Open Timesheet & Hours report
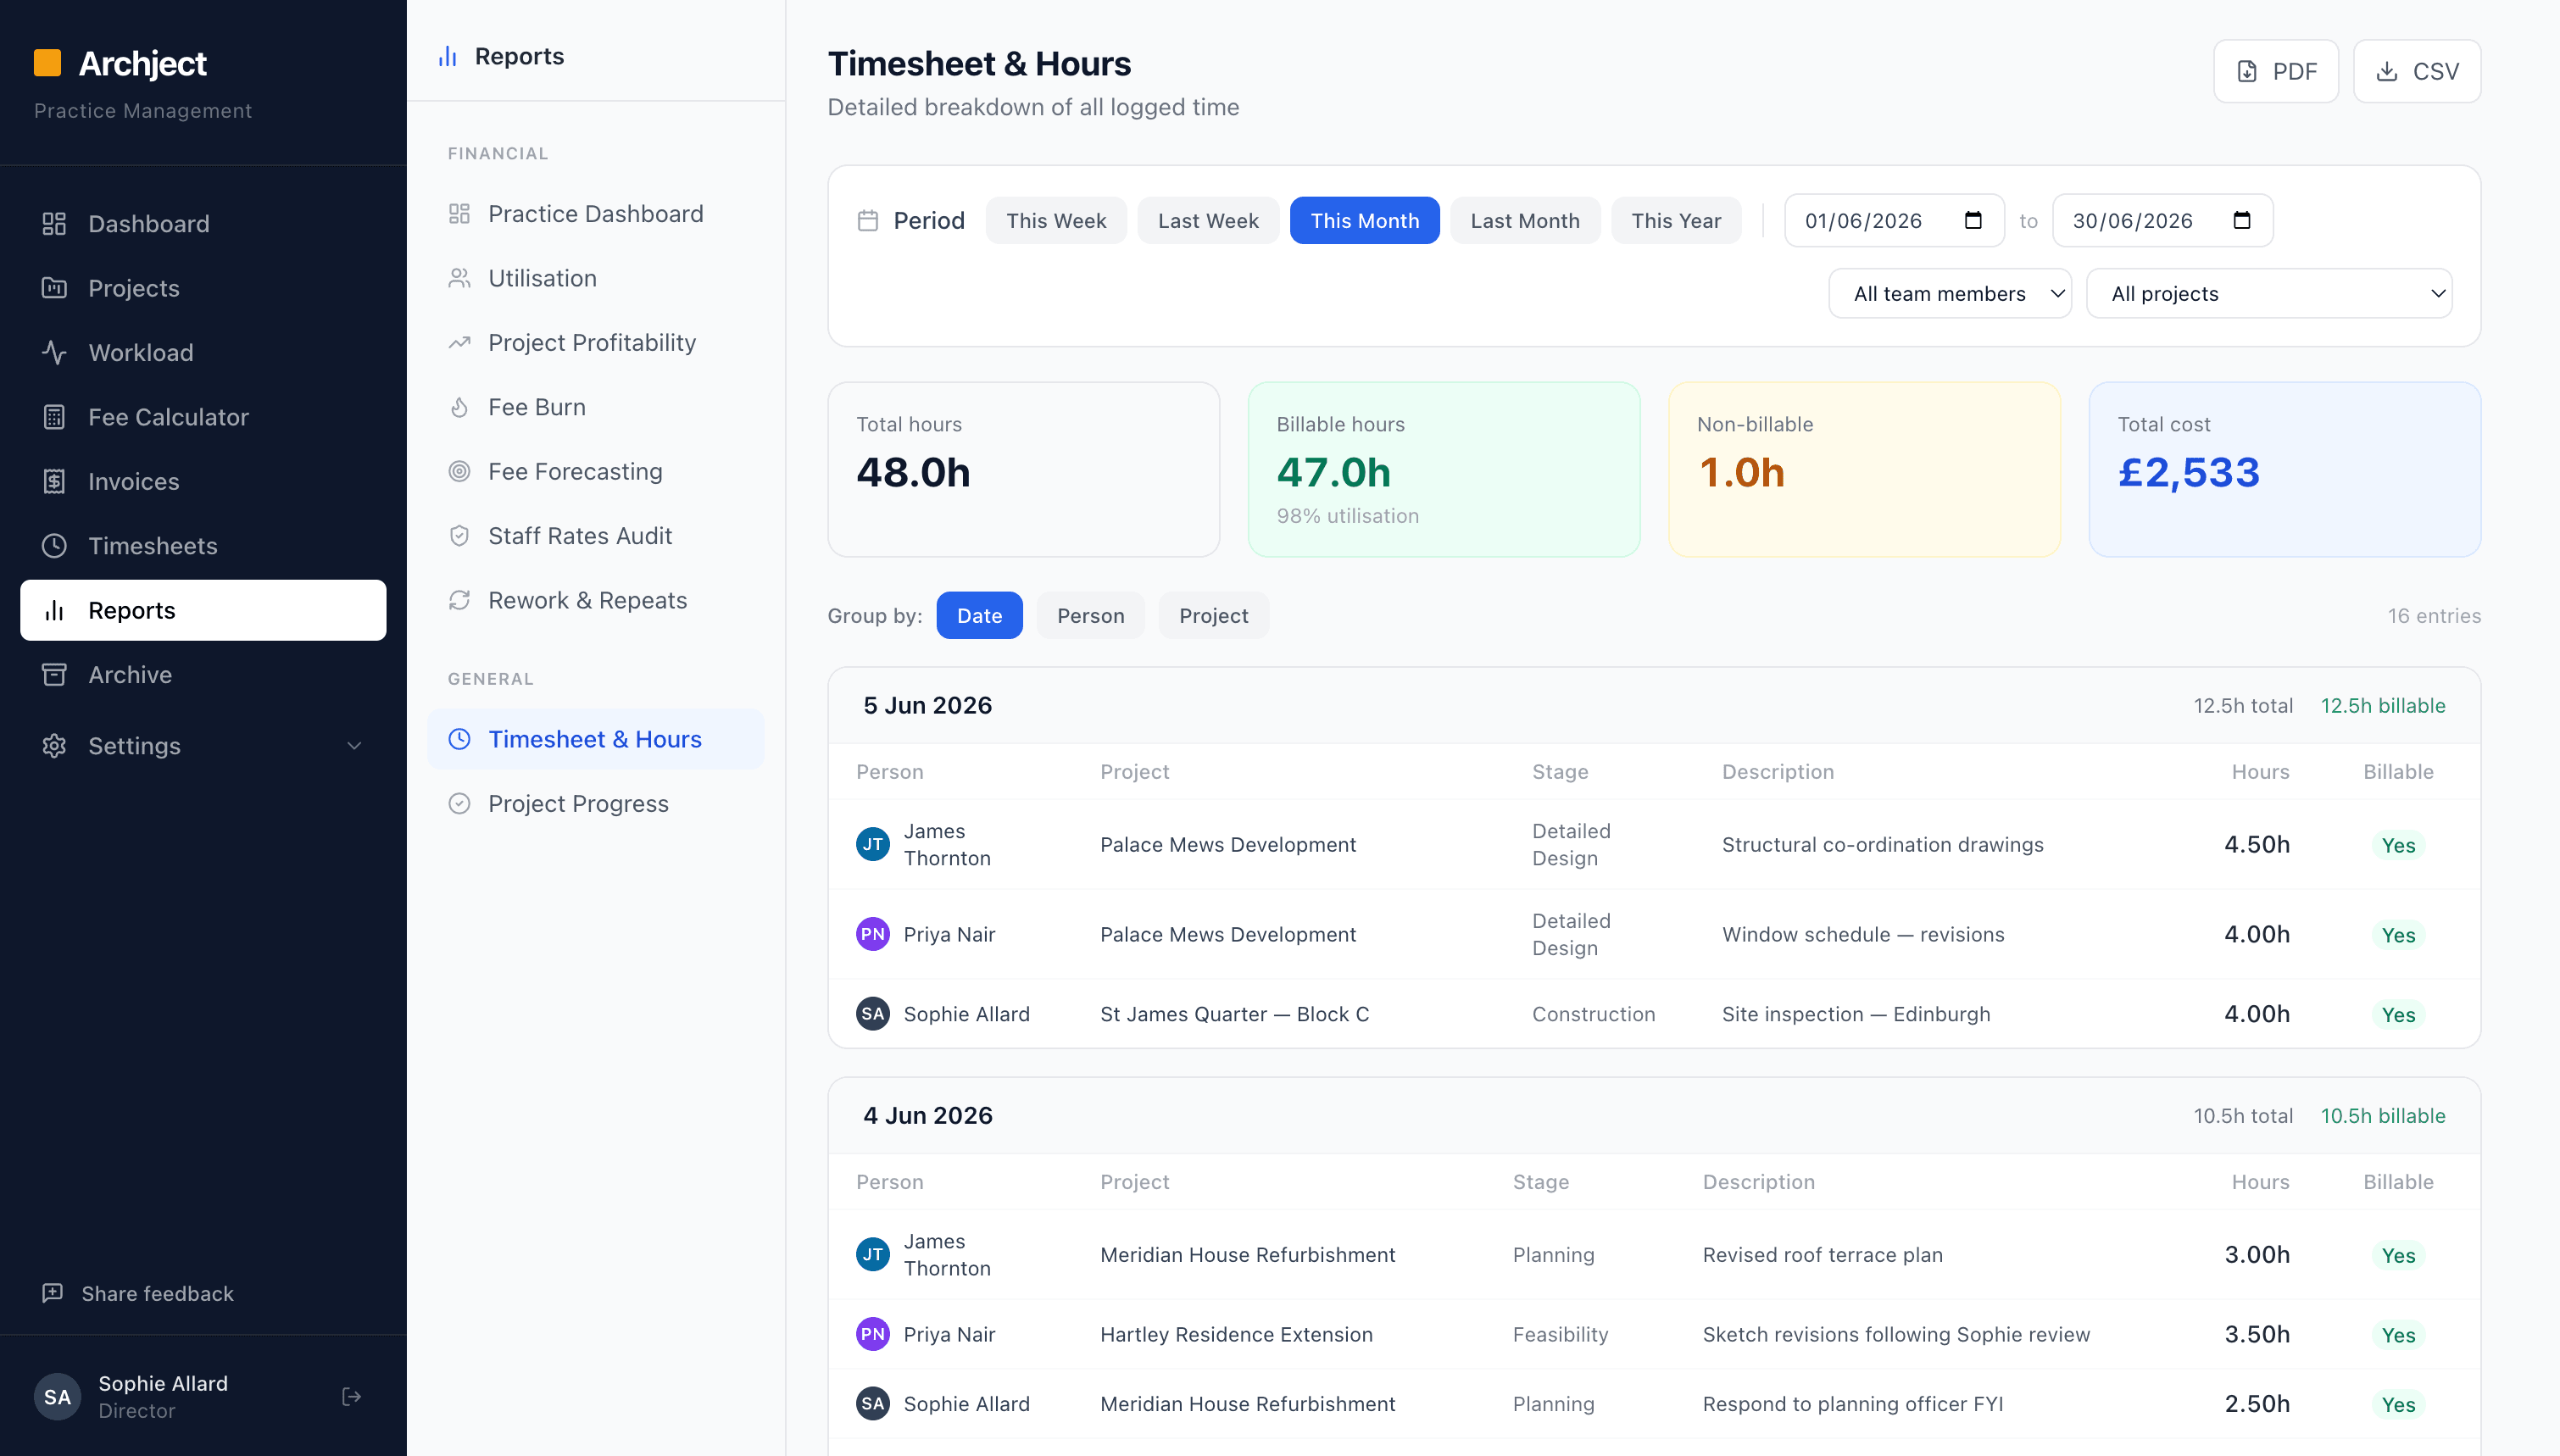 coord(595,739)
